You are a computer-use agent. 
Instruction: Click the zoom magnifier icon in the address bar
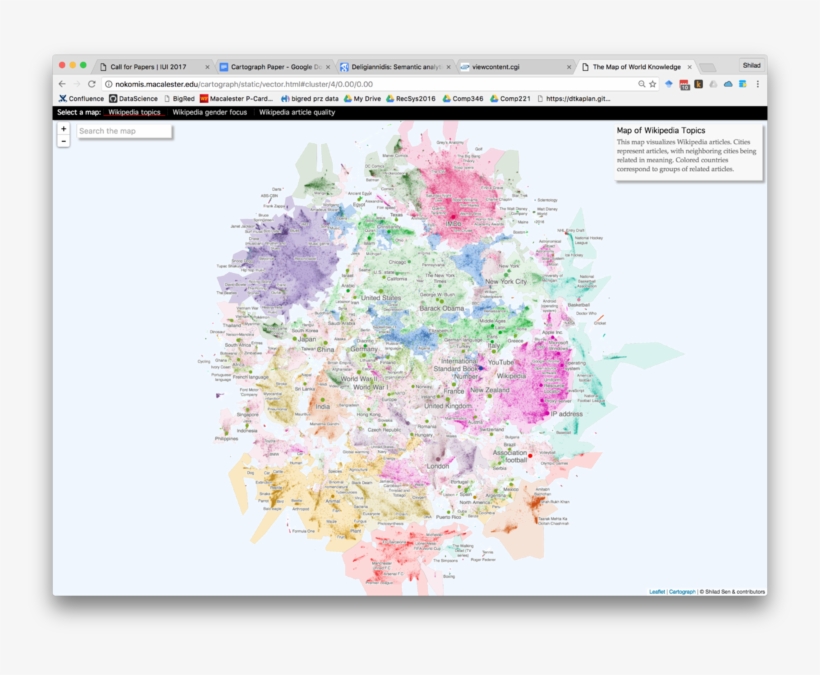tap(641, 84)
